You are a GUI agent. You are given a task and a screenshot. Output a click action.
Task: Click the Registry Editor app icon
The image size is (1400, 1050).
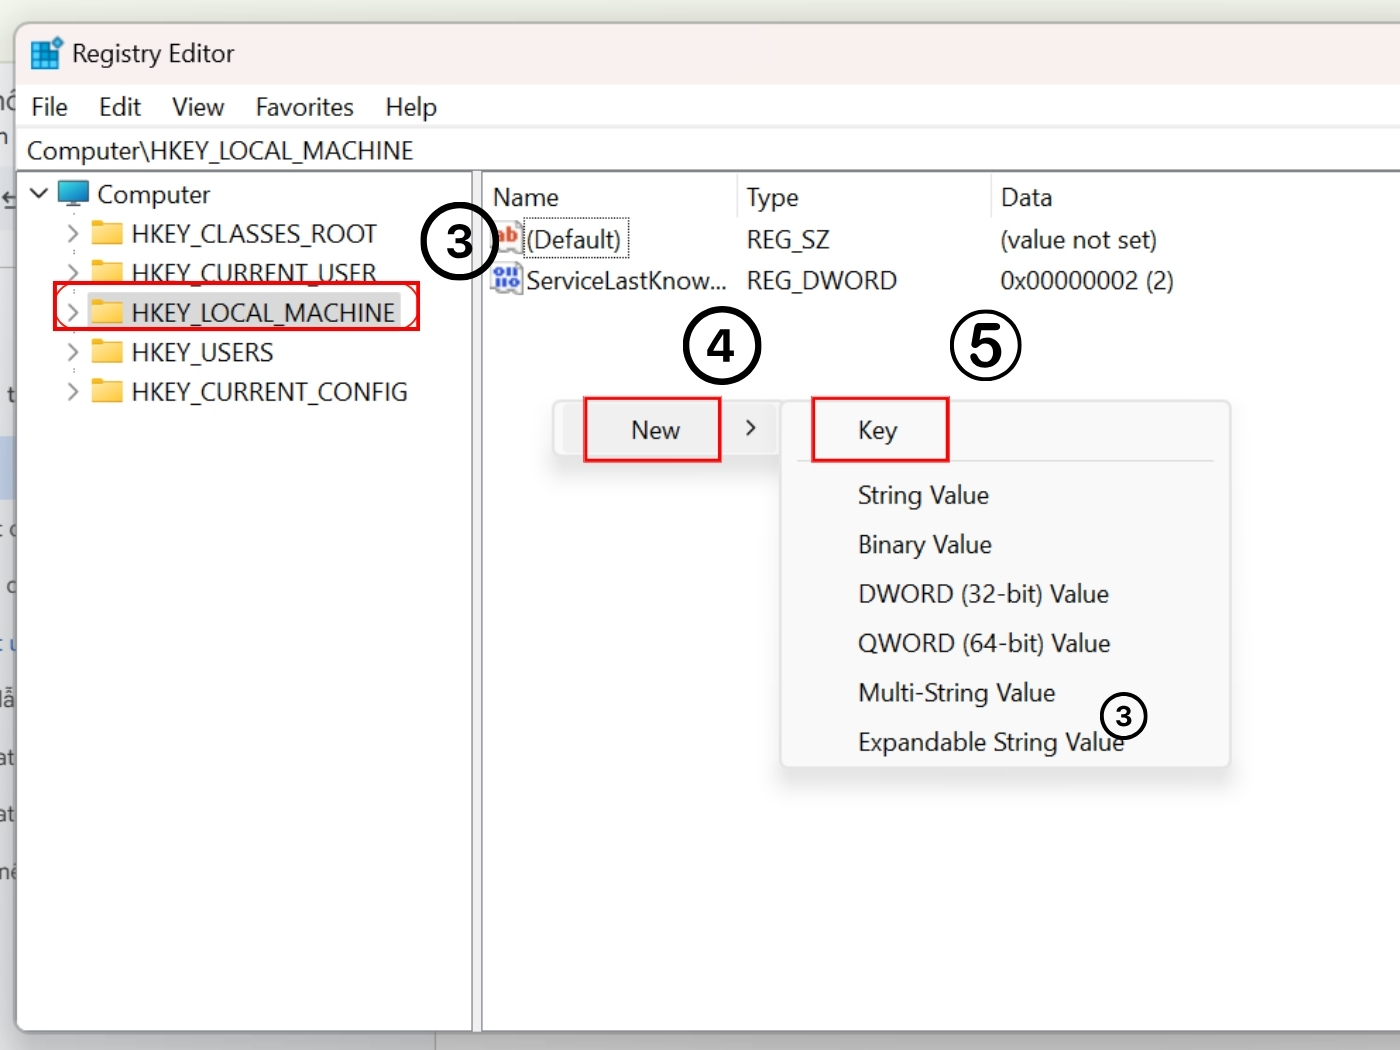(46, 53)
